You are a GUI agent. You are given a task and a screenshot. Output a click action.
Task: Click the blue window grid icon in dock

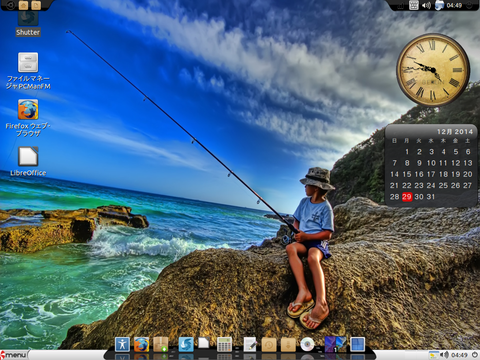357,344
